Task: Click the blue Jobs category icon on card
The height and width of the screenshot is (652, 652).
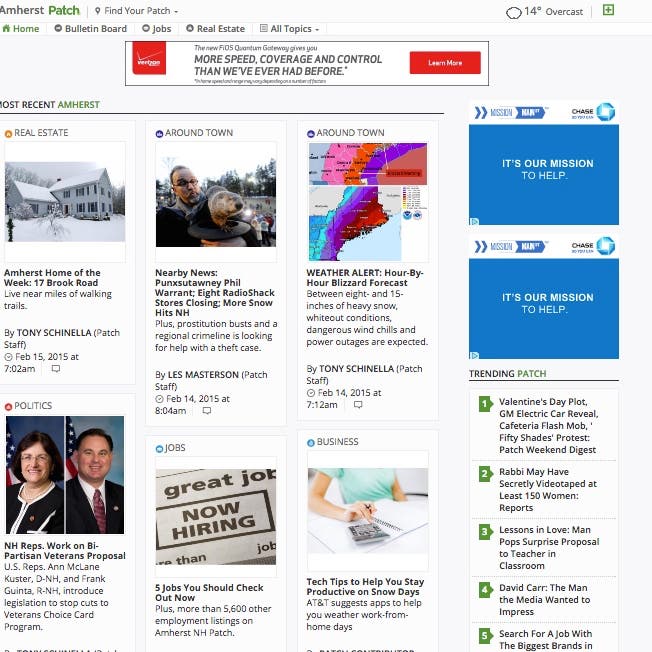Action: click(159, 449)
